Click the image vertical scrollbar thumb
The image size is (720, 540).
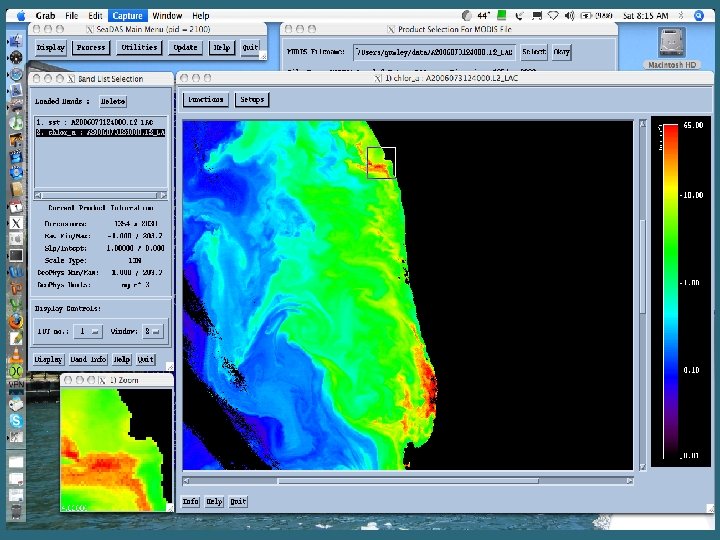(643, 266)
